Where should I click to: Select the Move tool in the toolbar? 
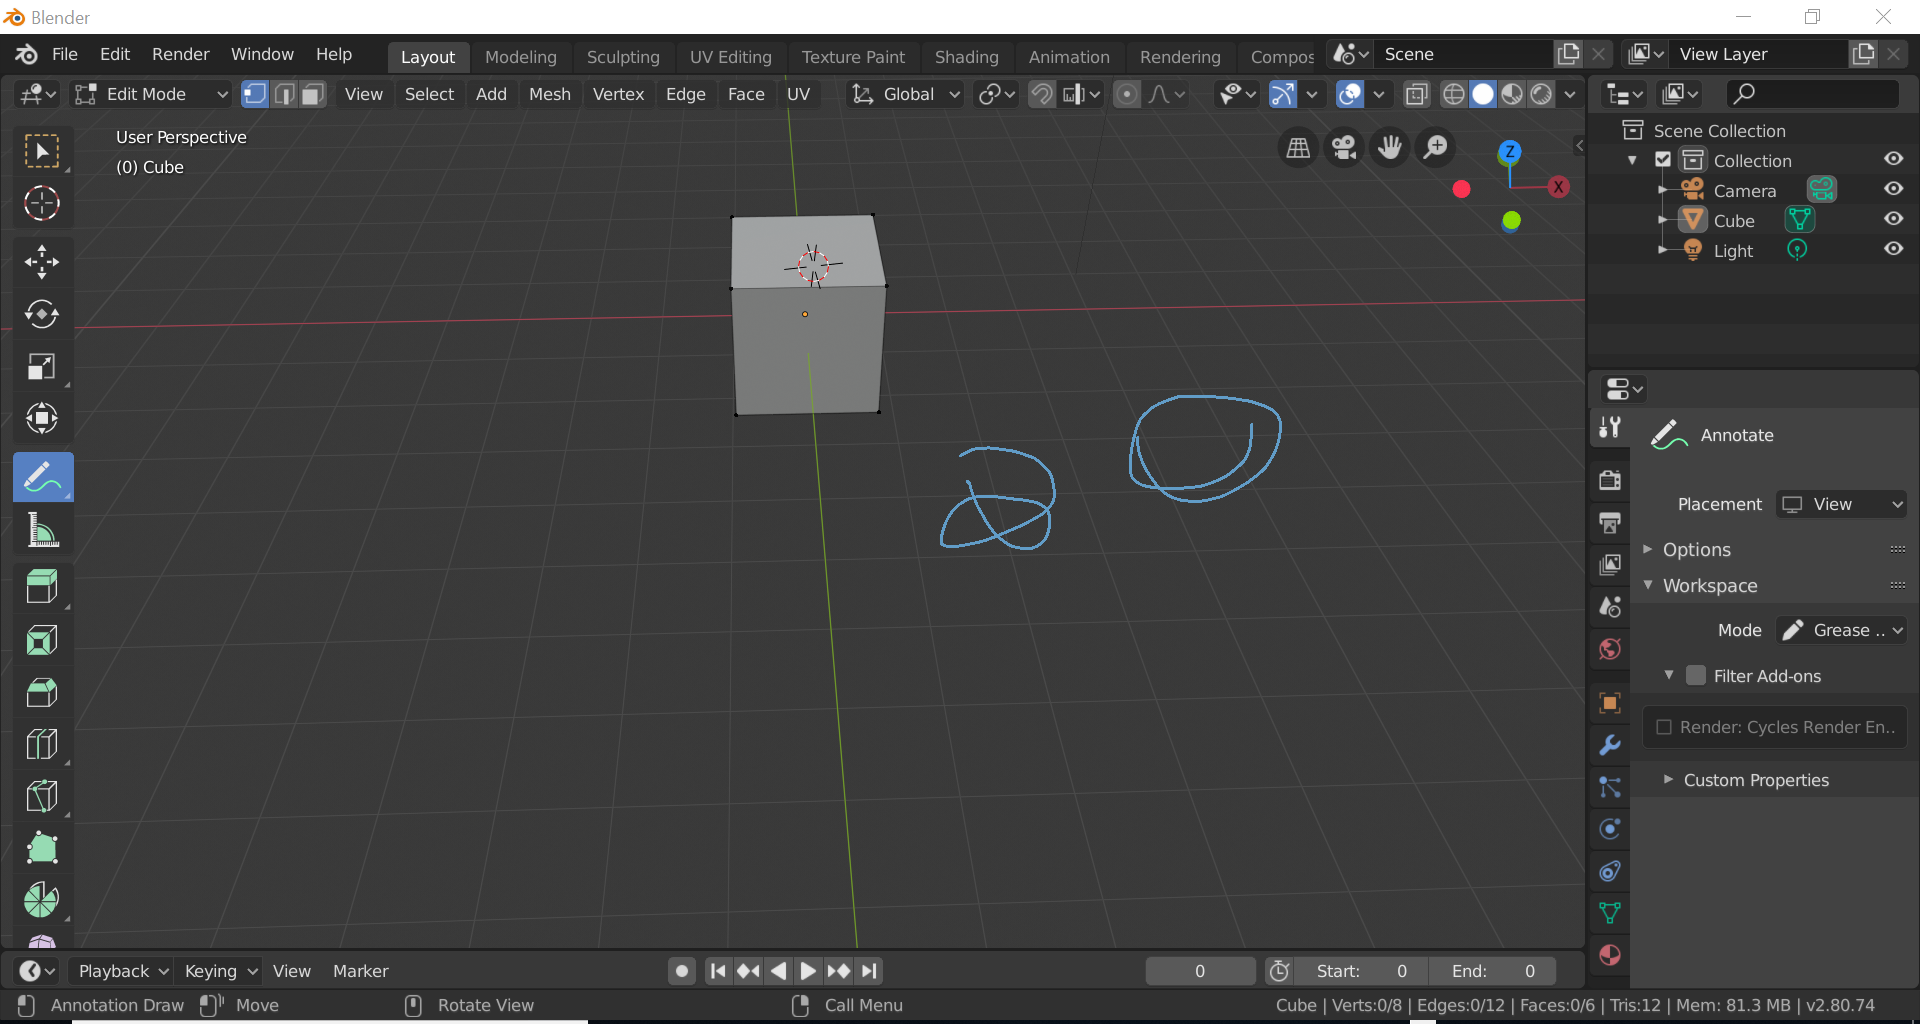[x=41, y=262]
